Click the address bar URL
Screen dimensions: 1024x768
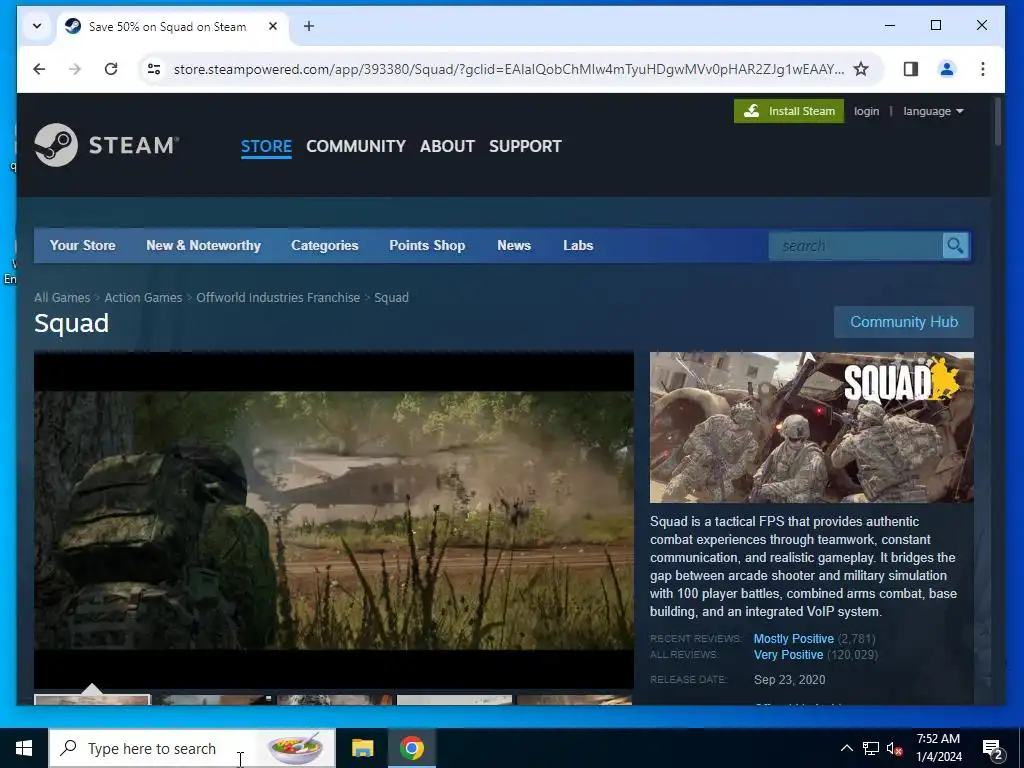508,69
